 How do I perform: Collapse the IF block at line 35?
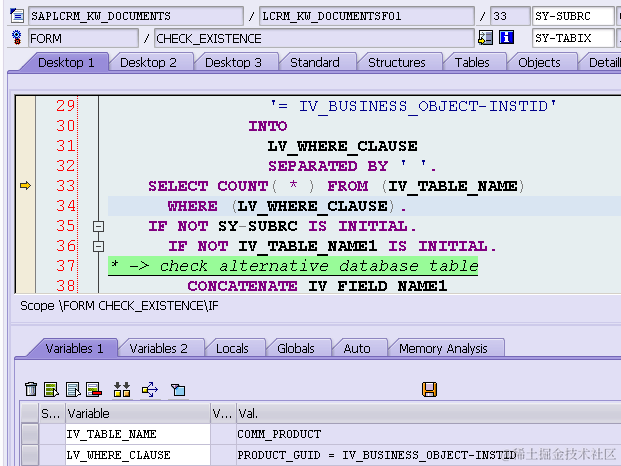(98, 226)
